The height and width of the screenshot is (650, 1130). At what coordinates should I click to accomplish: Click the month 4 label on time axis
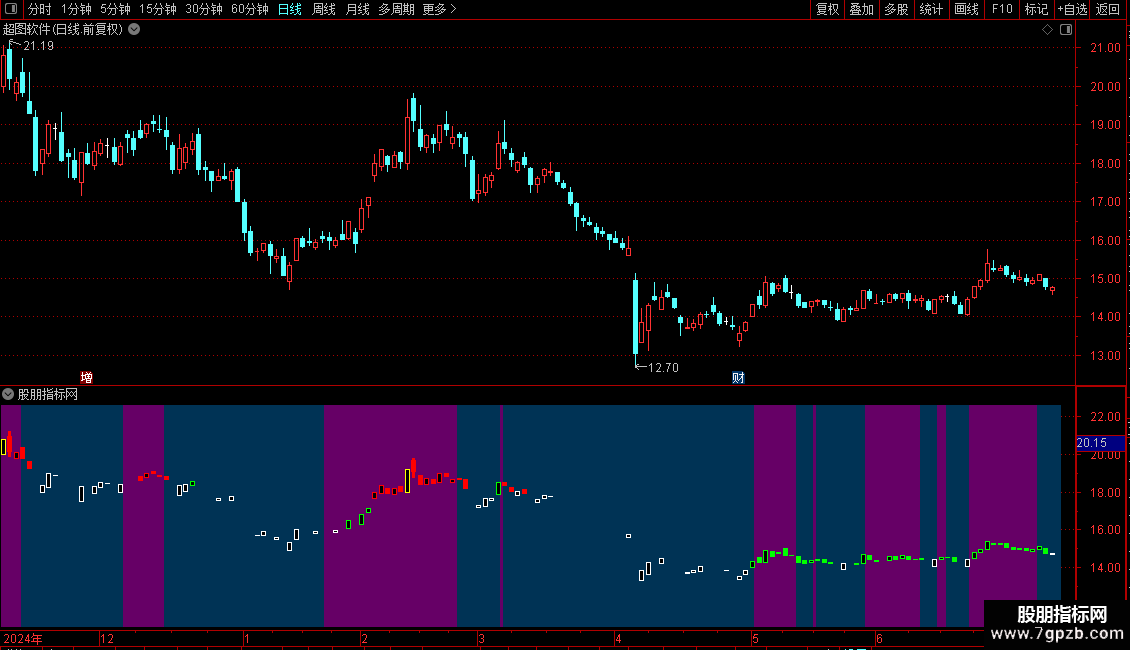point(618,638)
